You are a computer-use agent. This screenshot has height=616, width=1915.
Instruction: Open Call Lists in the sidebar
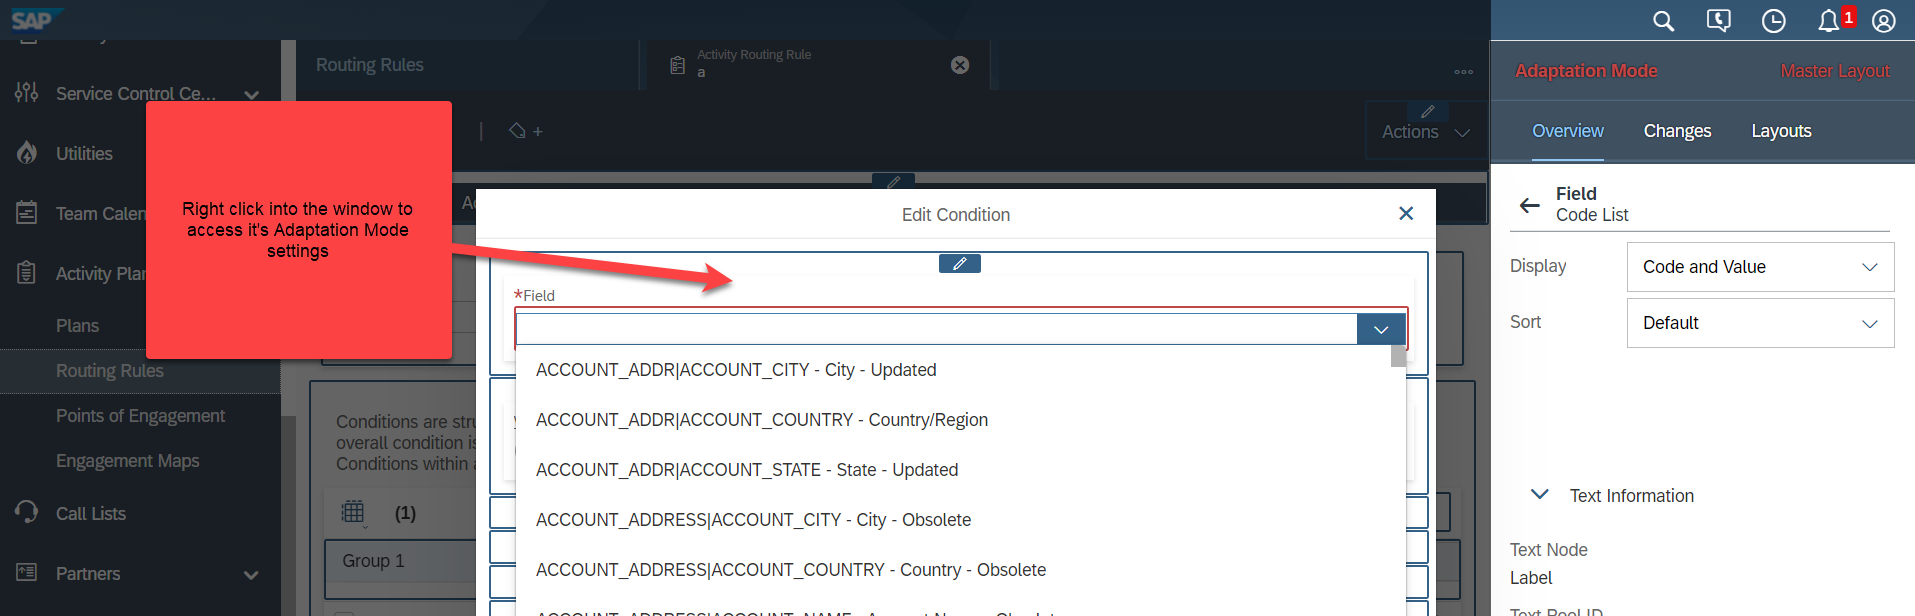click(91, 514)
